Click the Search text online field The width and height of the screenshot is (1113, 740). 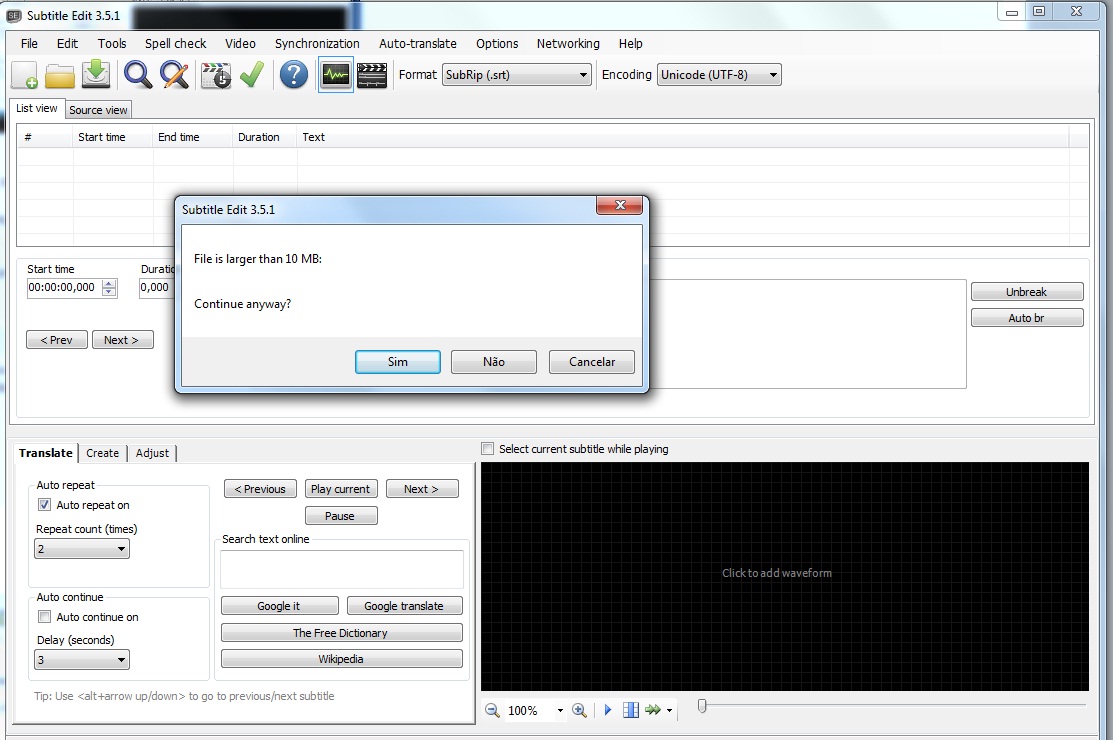coord(341,569)
